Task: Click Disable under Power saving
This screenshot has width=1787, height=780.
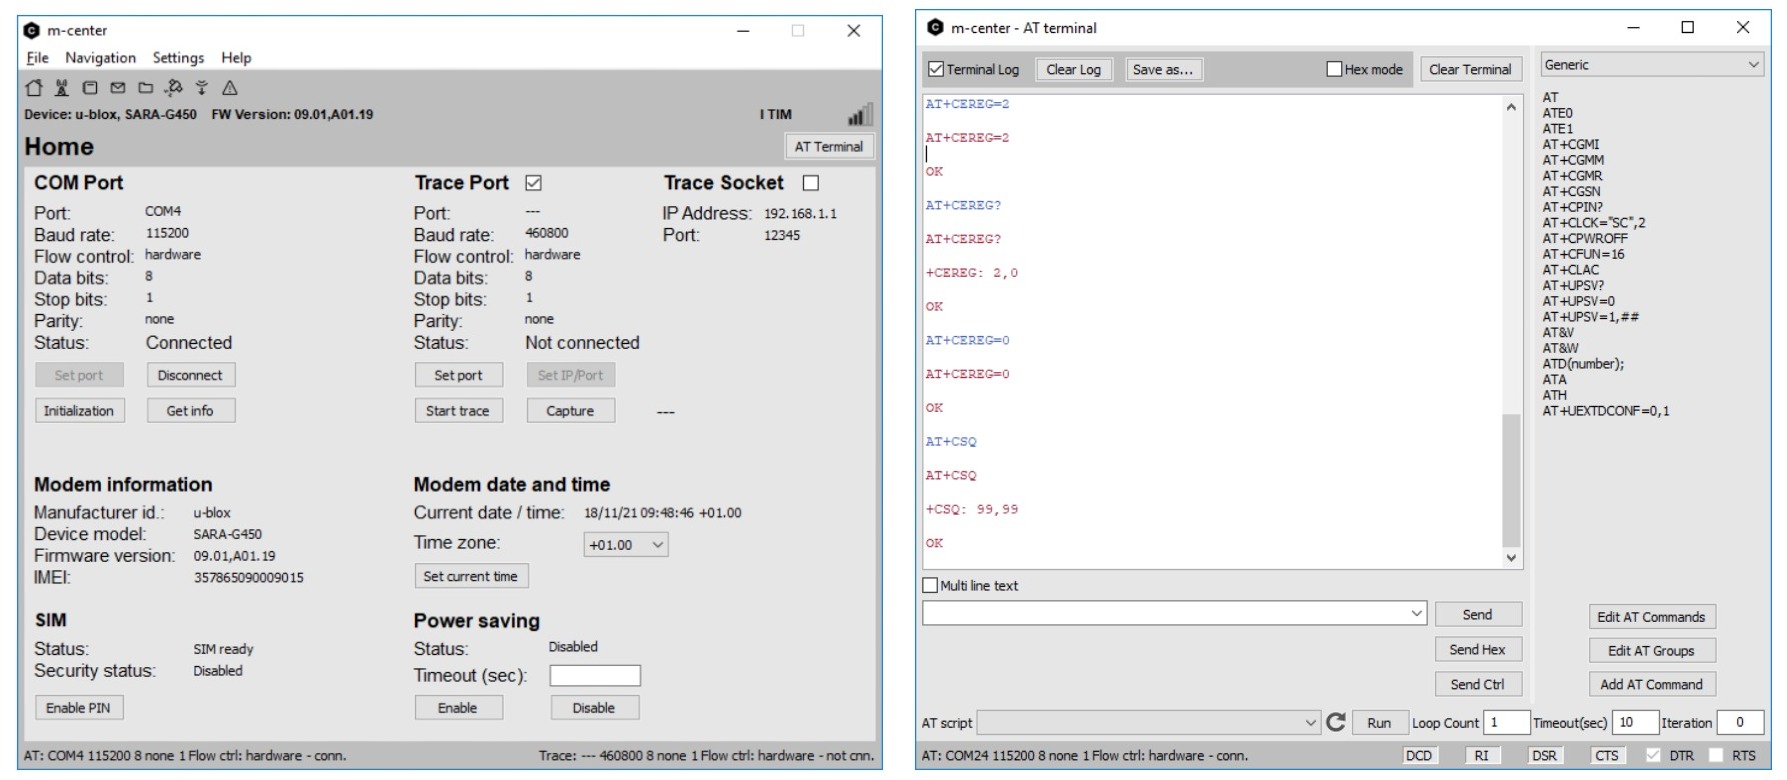Action: [594, 708]
